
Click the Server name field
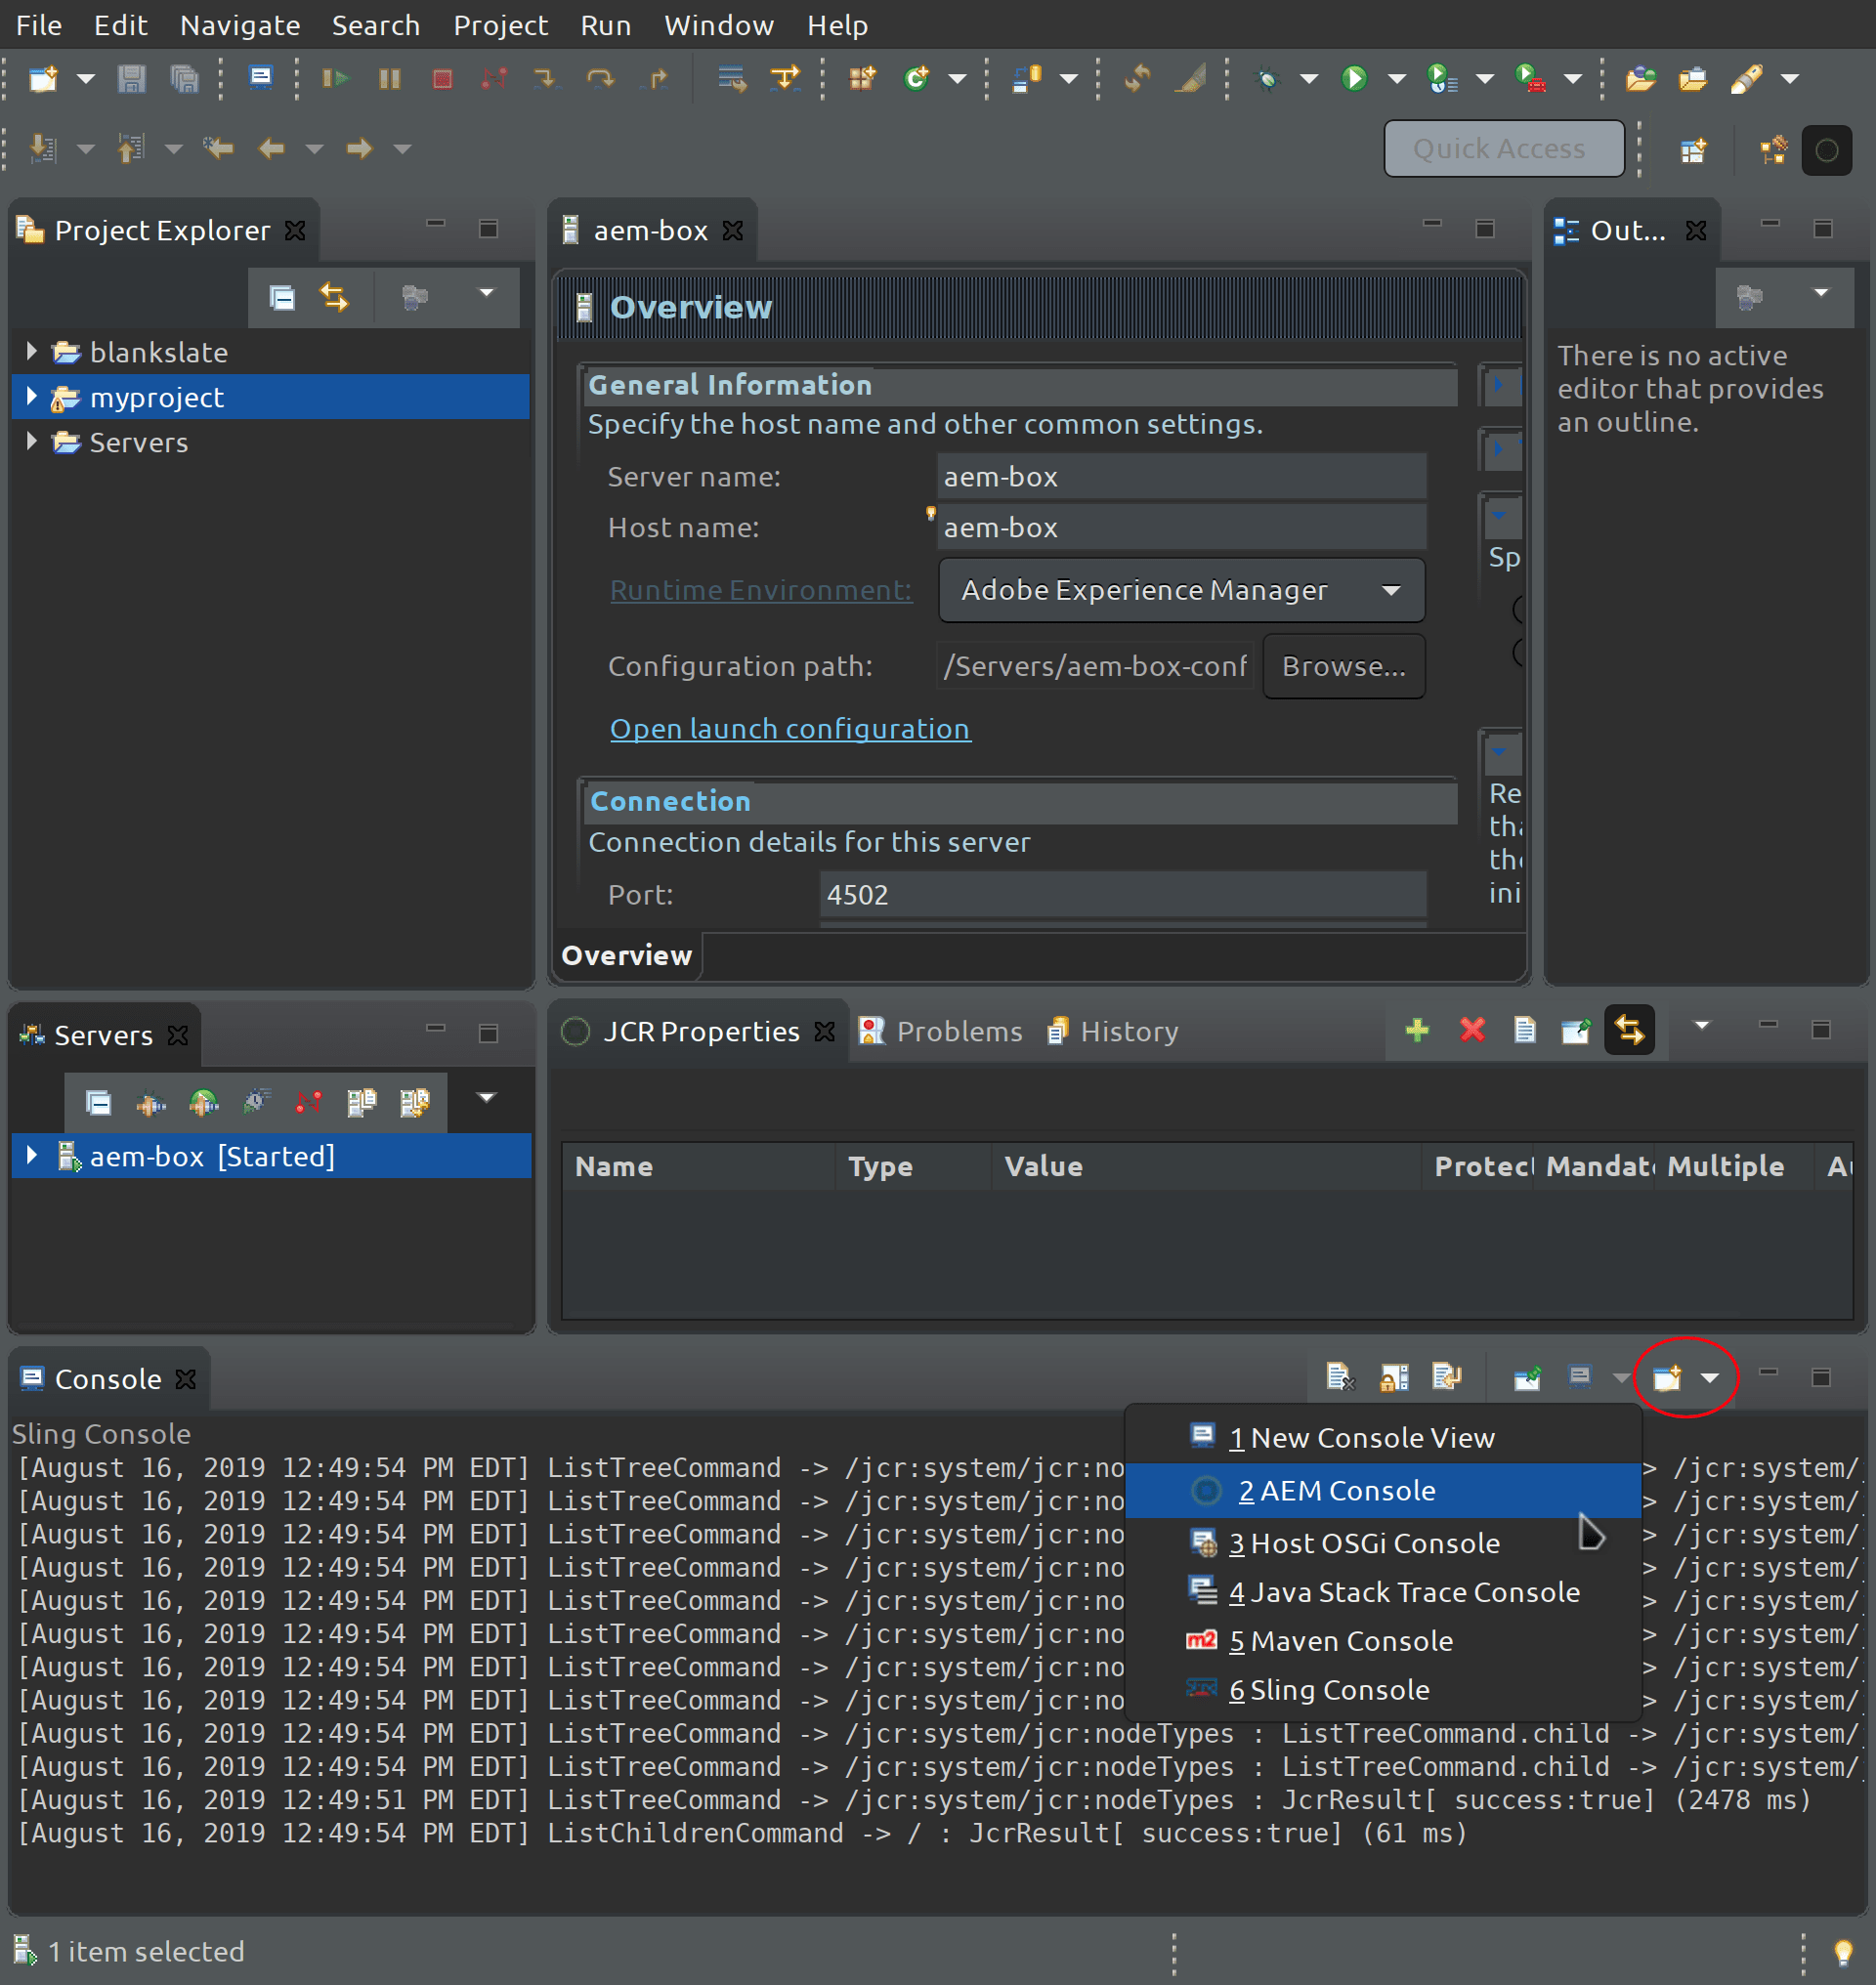[1181, 477]
